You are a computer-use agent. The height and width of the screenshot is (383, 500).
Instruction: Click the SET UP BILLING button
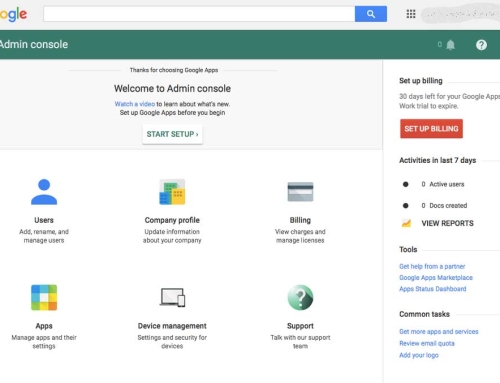[431, 129]
